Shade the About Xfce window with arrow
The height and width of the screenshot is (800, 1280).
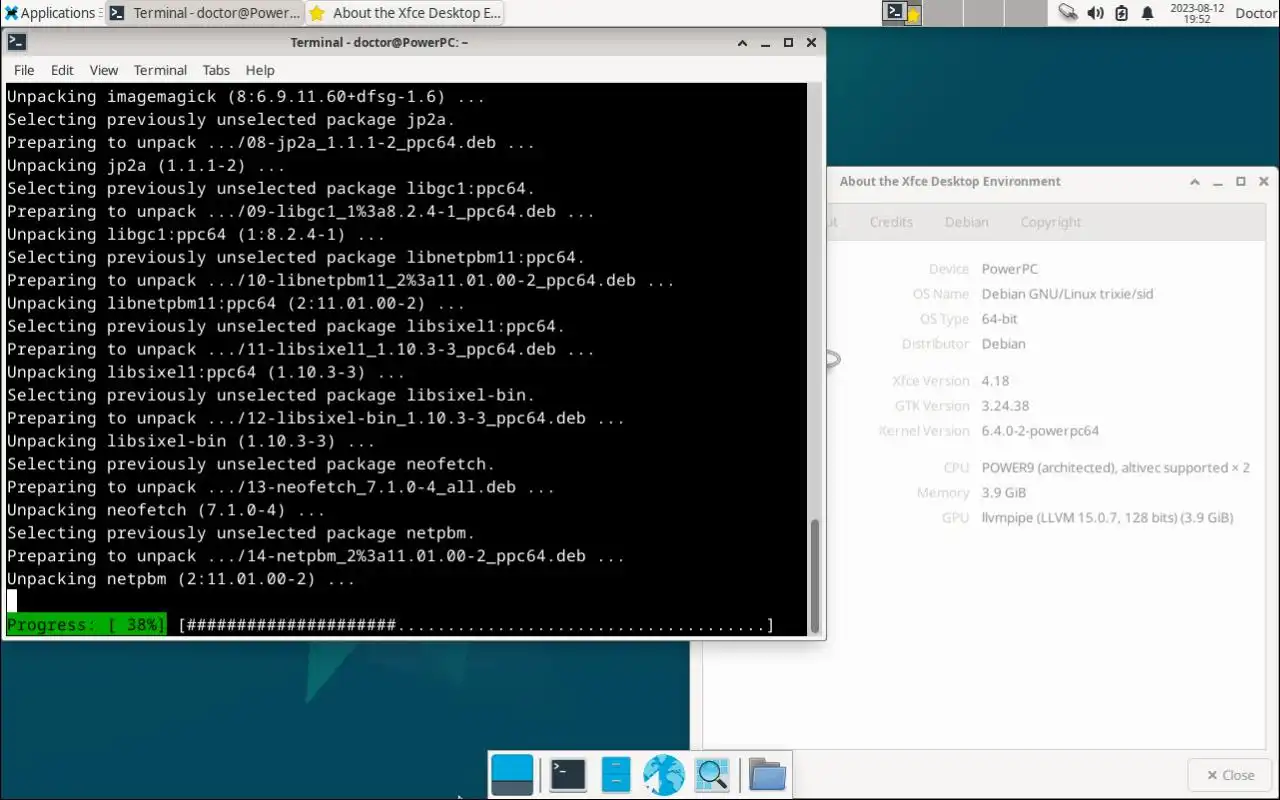point(1195,181)
